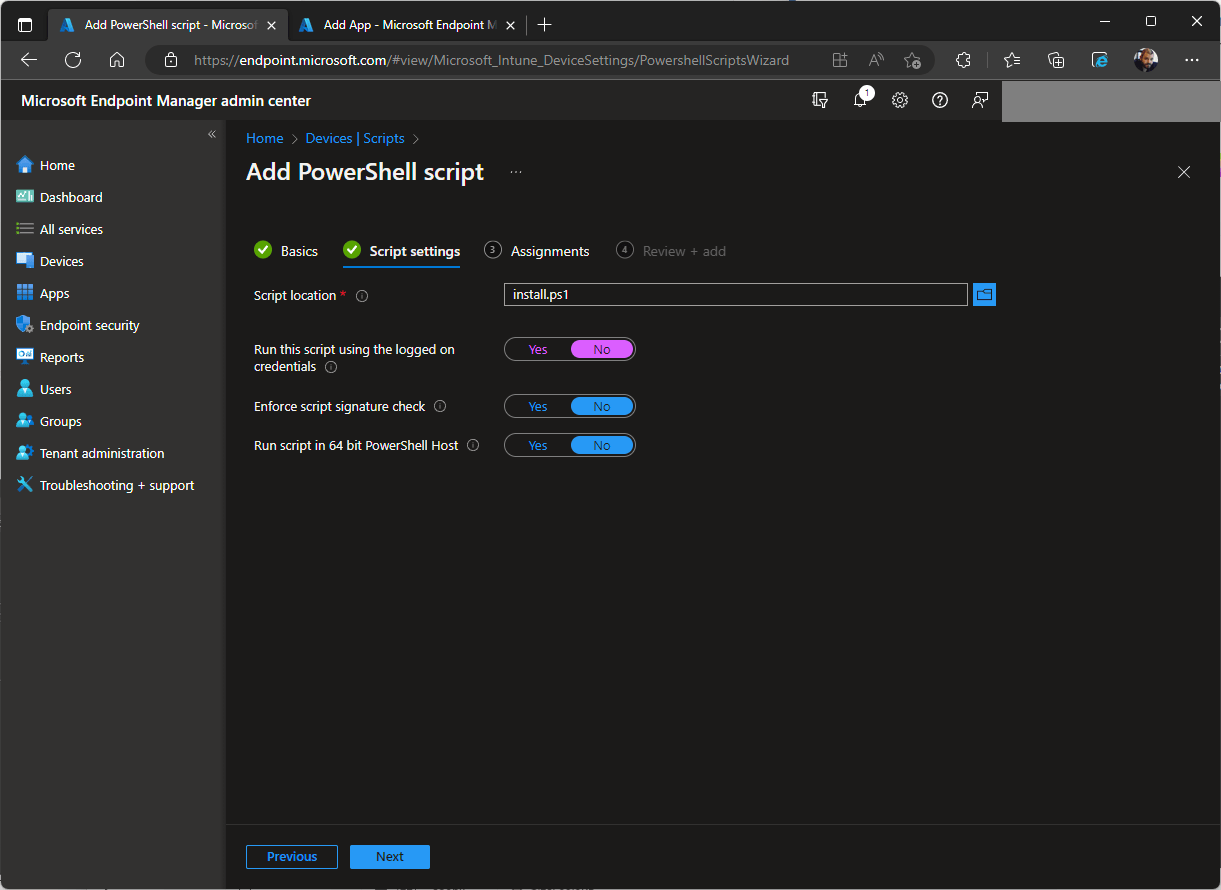Open browser Collections icon

(1056, 60)
